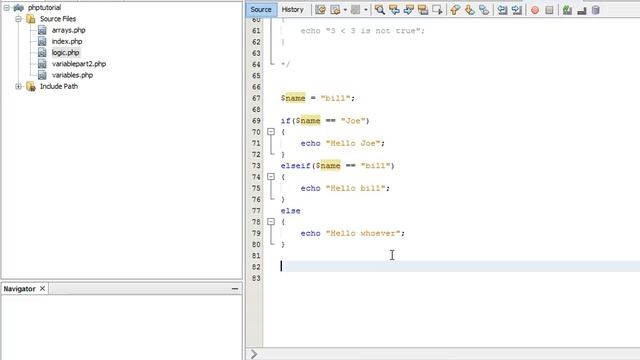The image size is (640, 360).
Task: Close the Navigator panel tab
Action: (x=42, y=289)
